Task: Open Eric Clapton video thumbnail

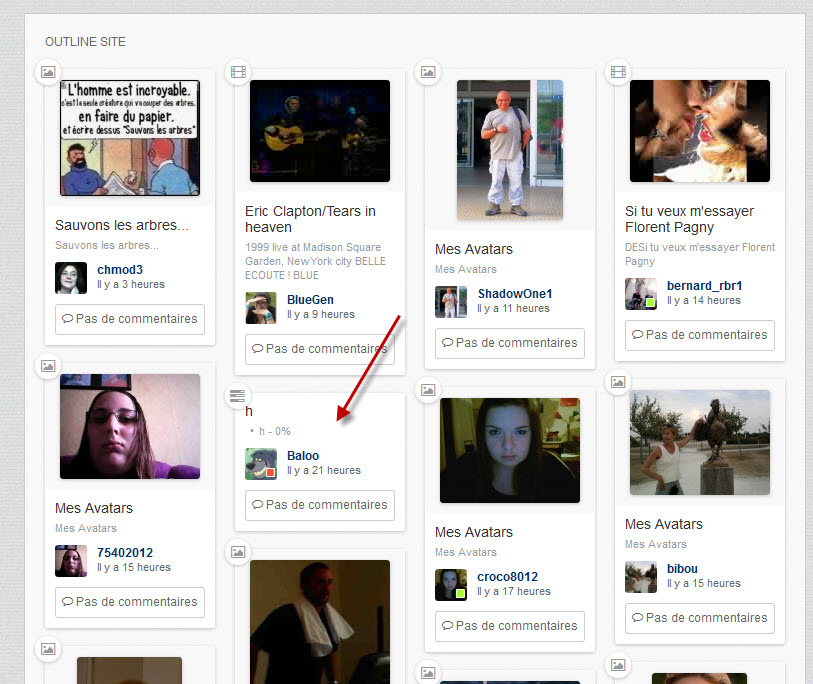Action: tap(319, 131)
